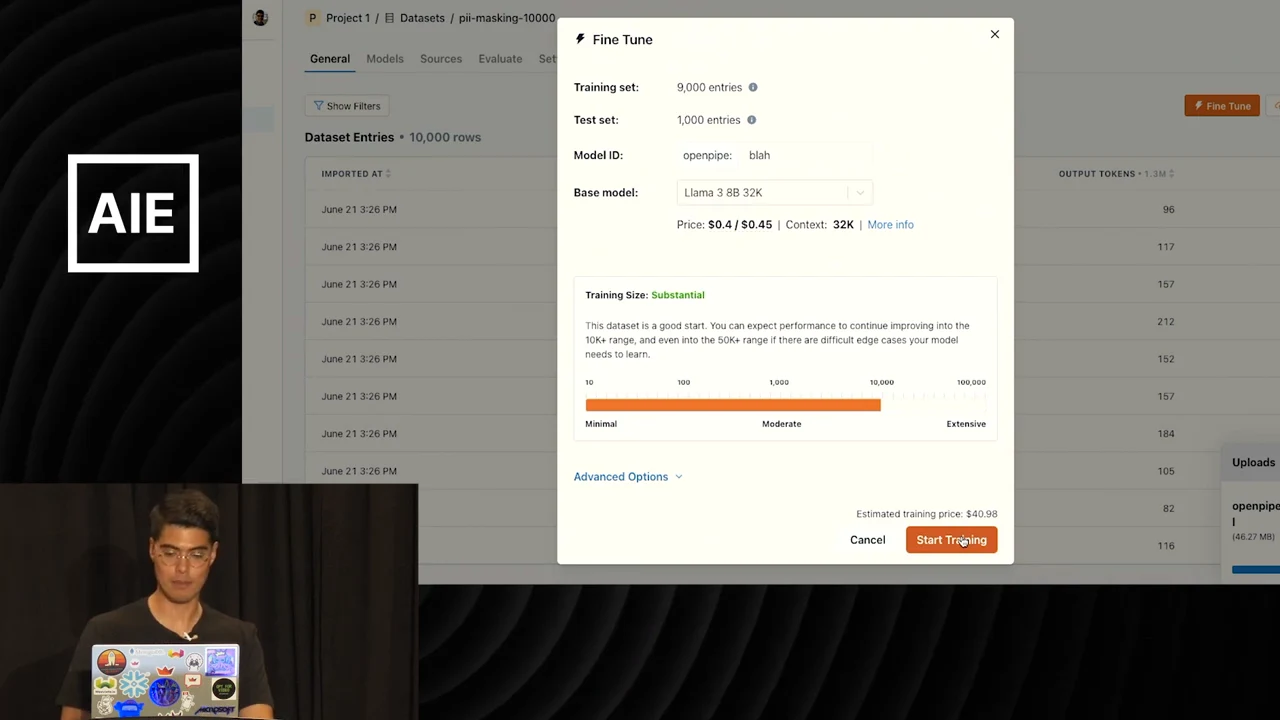The image size is (1280, 720).
Task: Click pii-masking-10000 breadcrumb
Action: point(507,18)
